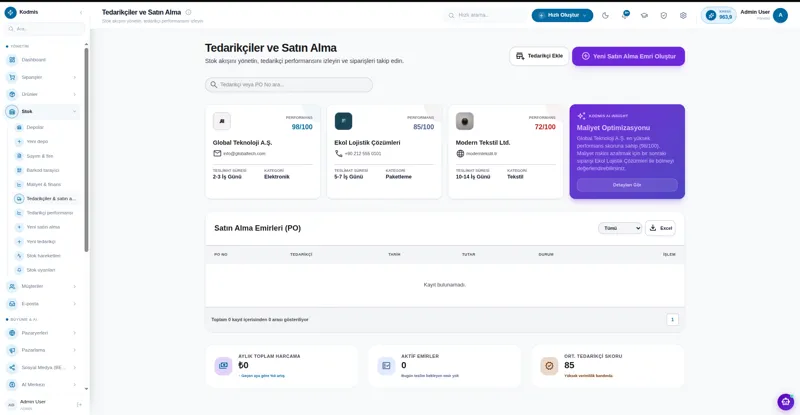The height and width of the screenshot is (415, 800).
Task: Expand the Müşteriler menu chevron
Action: click(x=74, y=286)
